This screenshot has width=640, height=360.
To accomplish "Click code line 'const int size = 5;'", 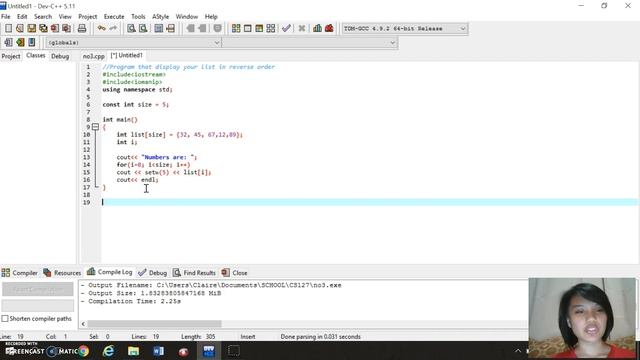I will point(136,104).
